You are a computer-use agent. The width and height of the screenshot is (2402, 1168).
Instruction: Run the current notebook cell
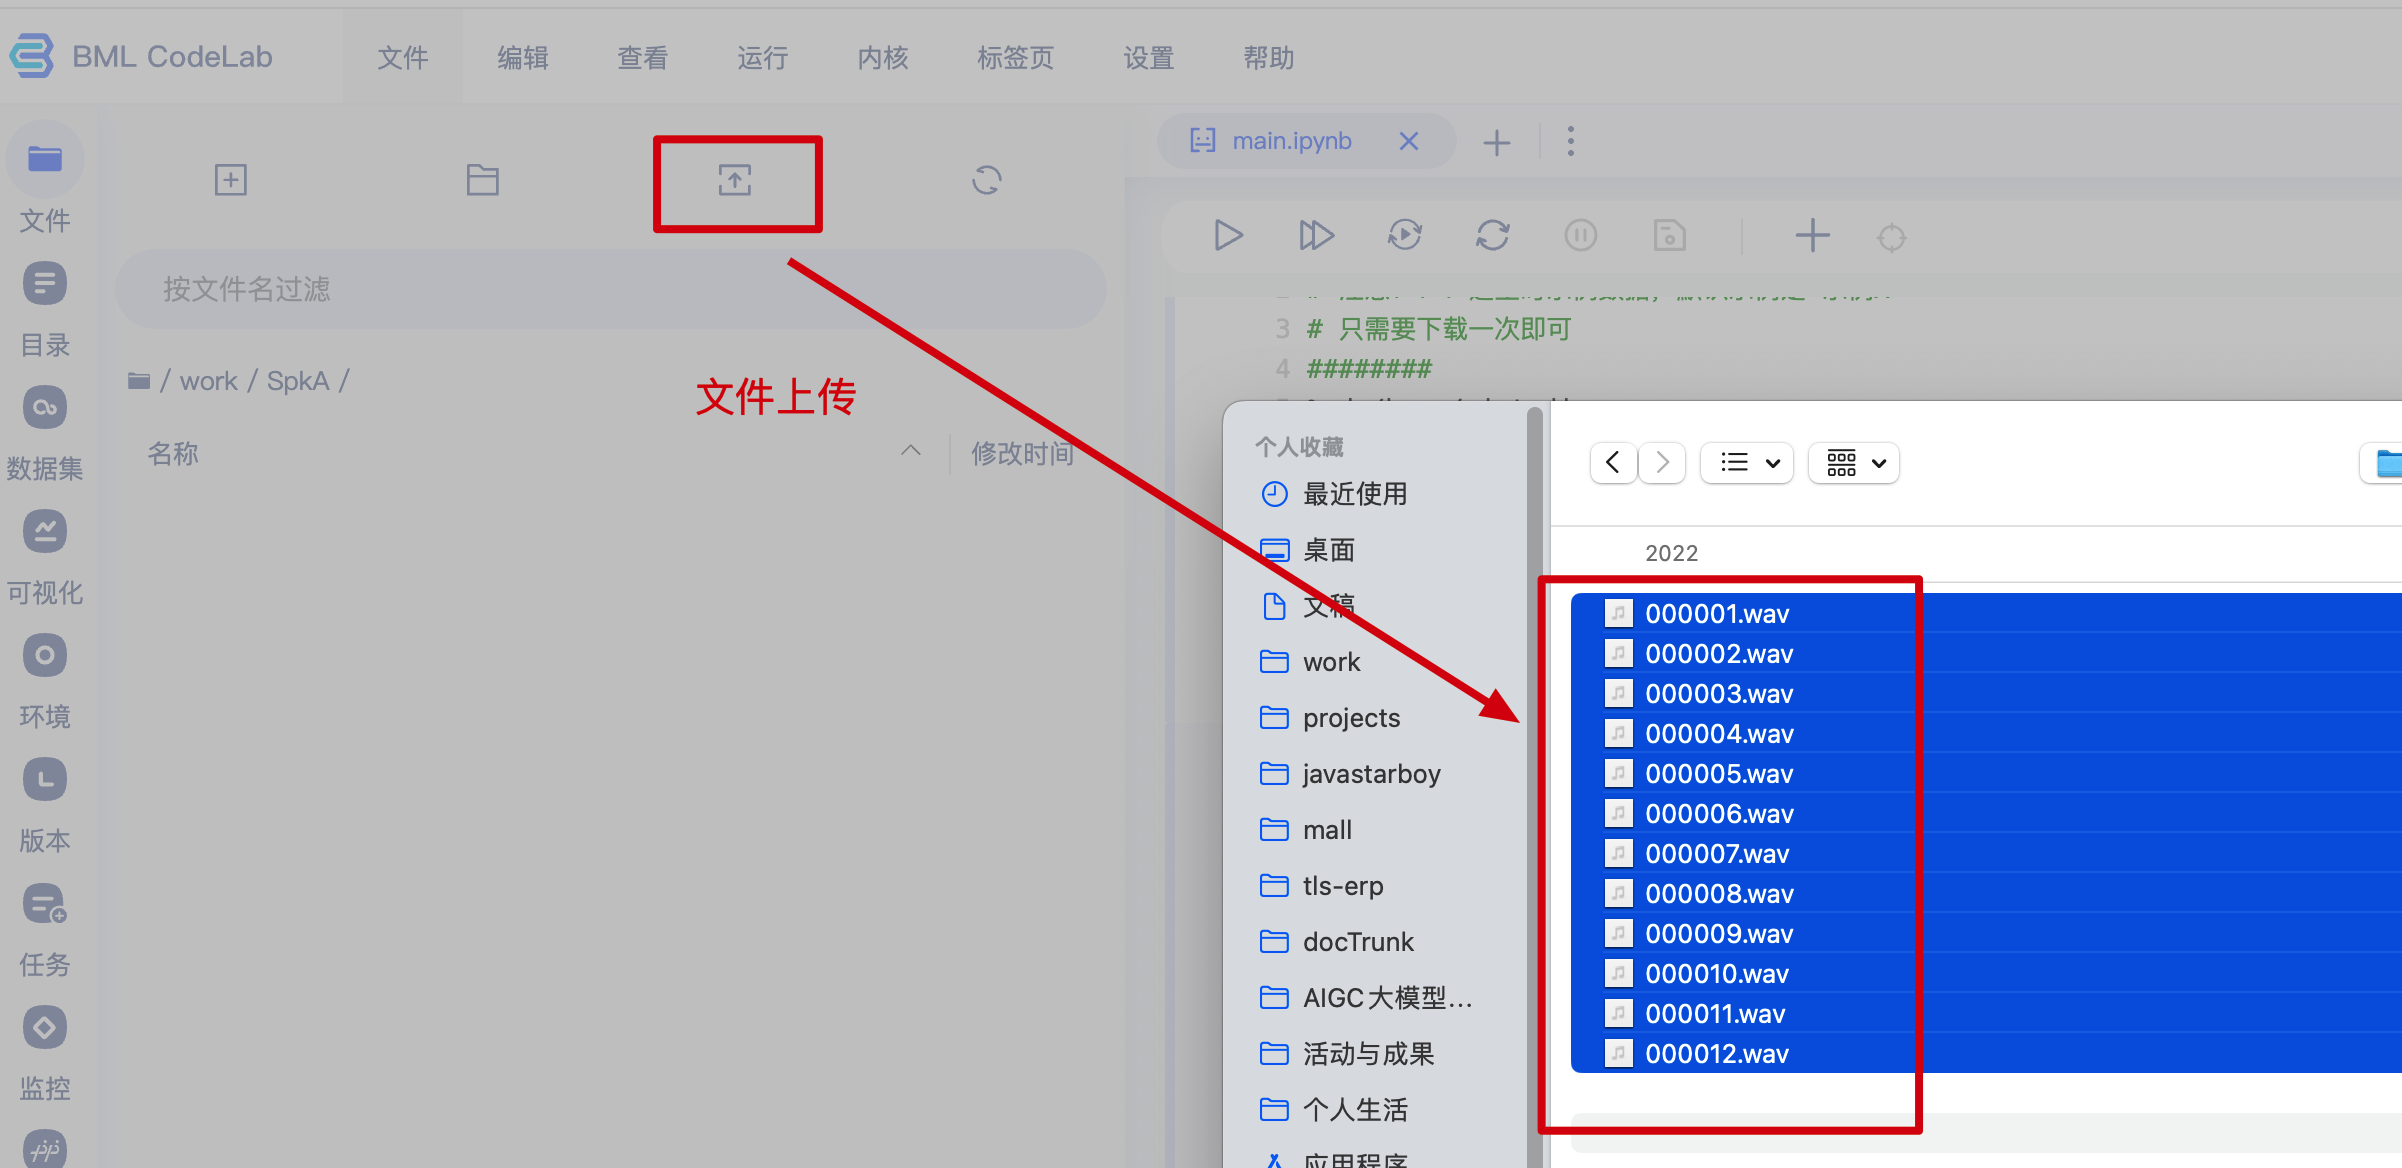click(x=1228, y=236)
